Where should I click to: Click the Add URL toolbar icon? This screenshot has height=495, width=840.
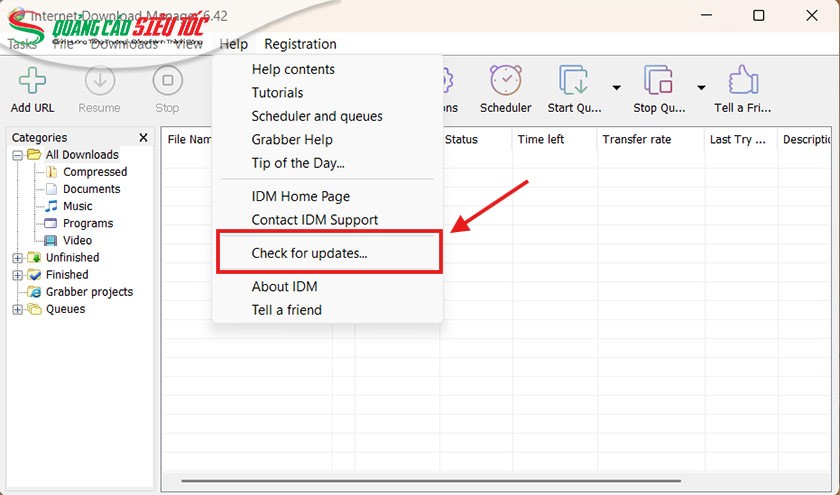coord(33,82)
